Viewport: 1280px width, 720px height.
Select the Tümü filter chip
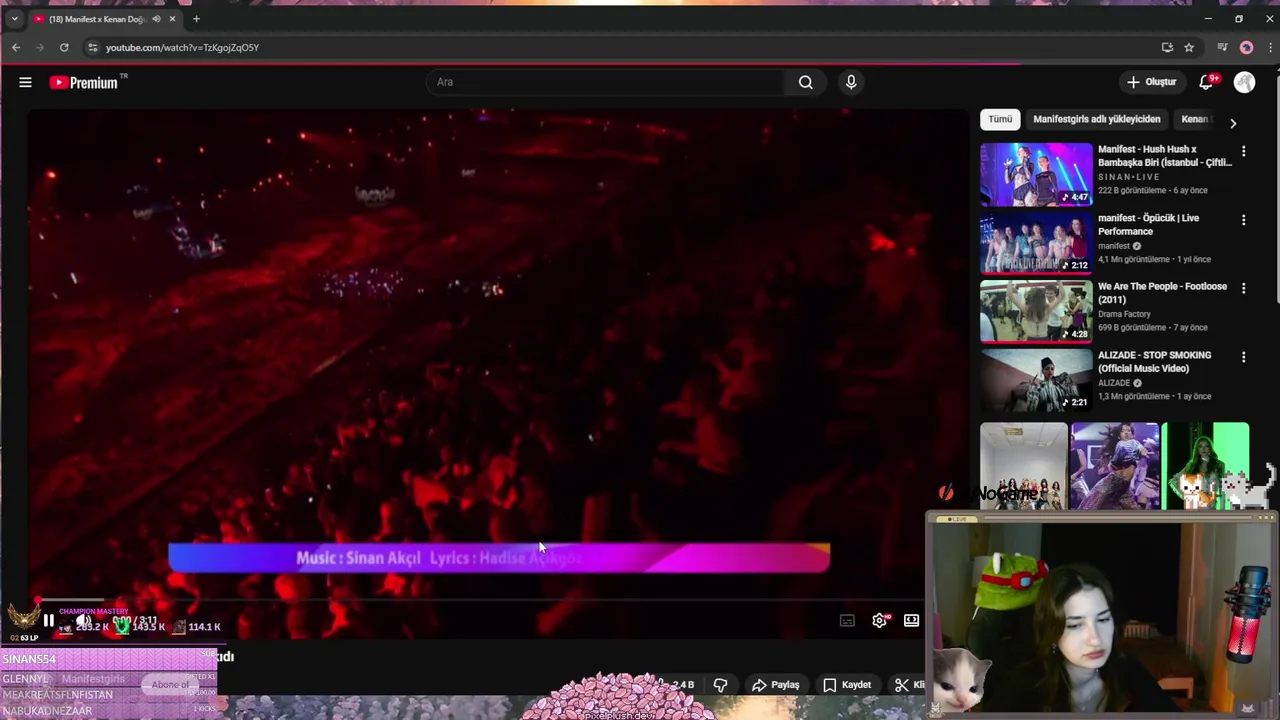(1000, 119)
